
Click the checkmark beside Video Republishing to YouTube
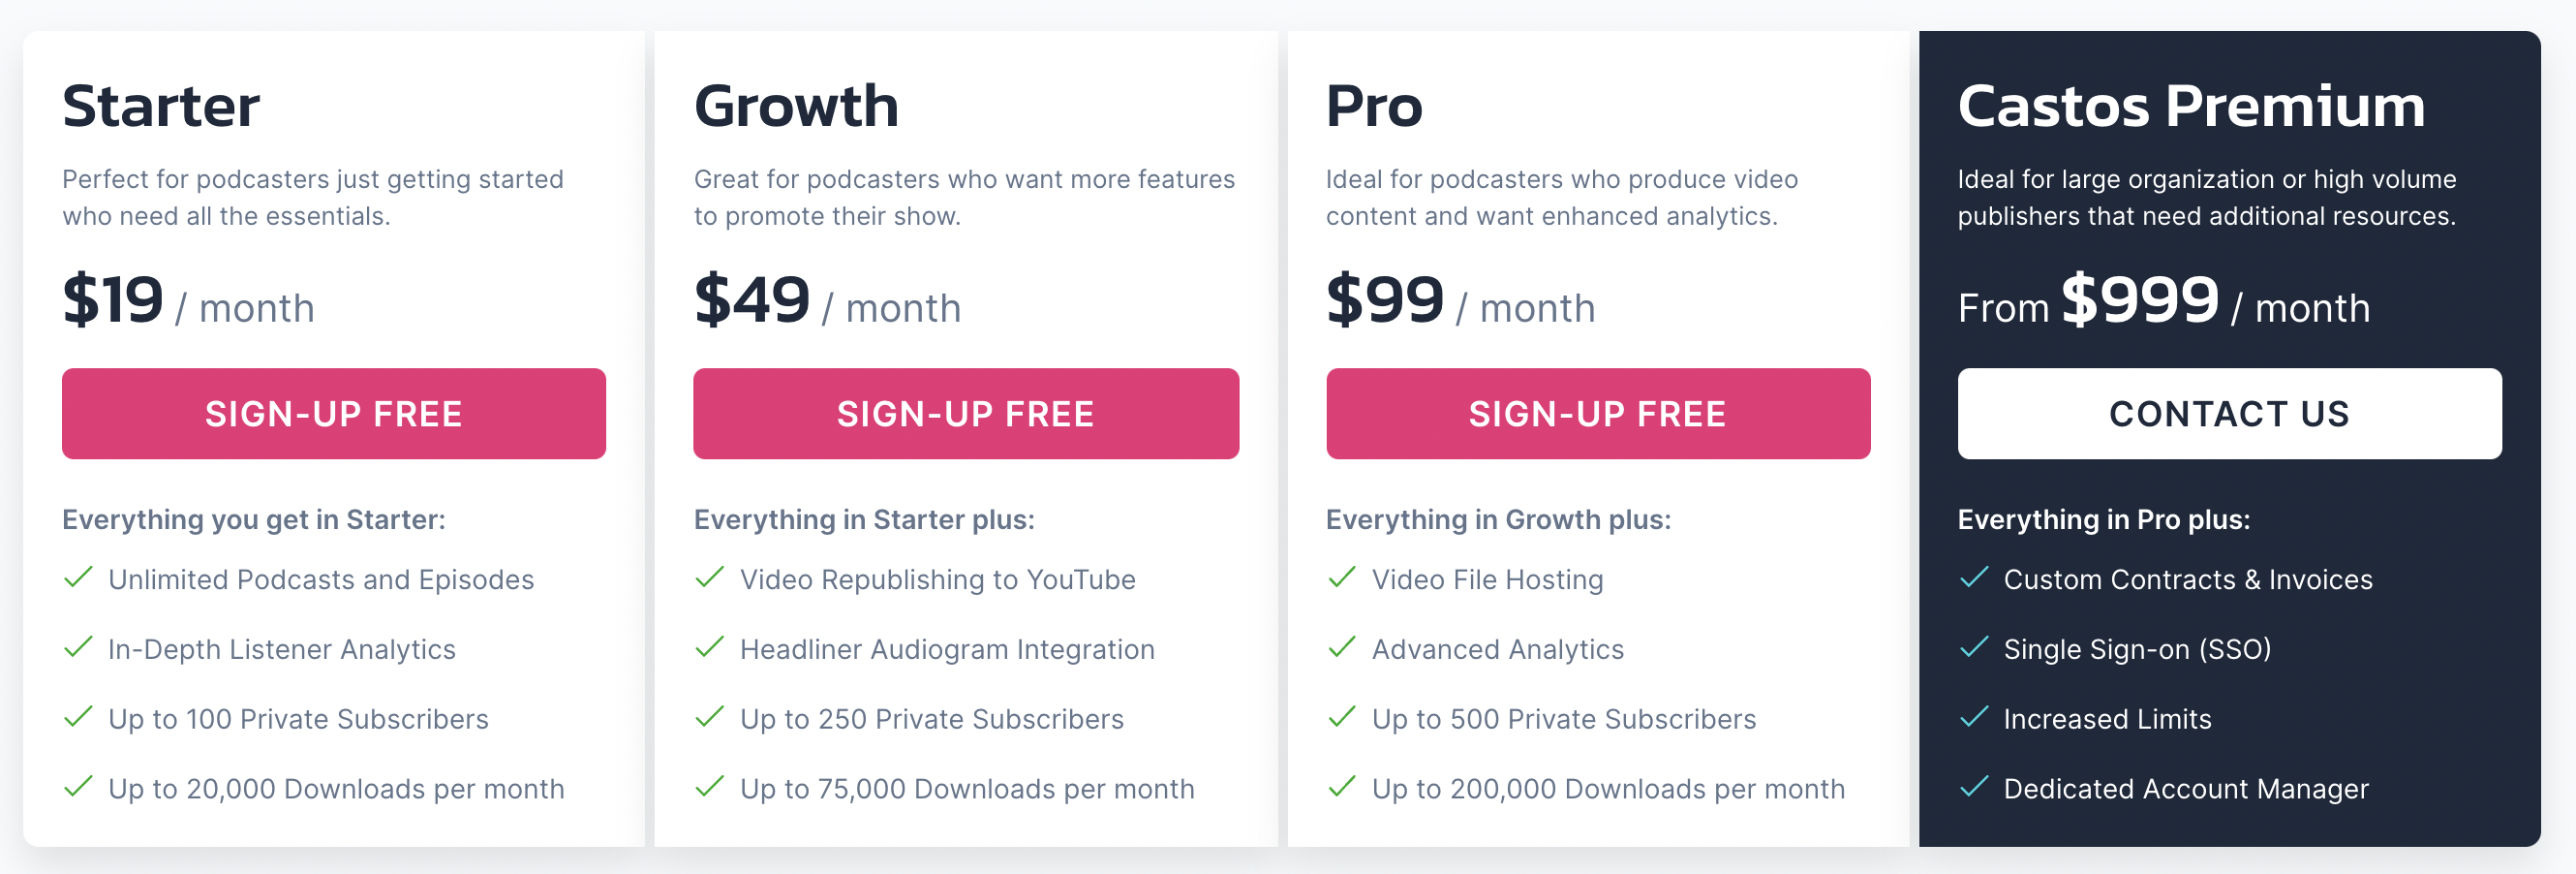[x=710, y=578]
